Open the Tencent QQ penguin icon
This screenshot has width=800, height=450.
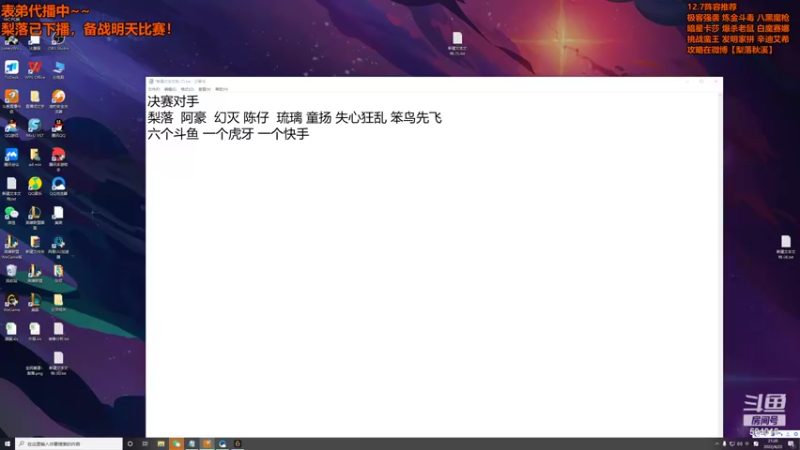(x=58, y=128)
